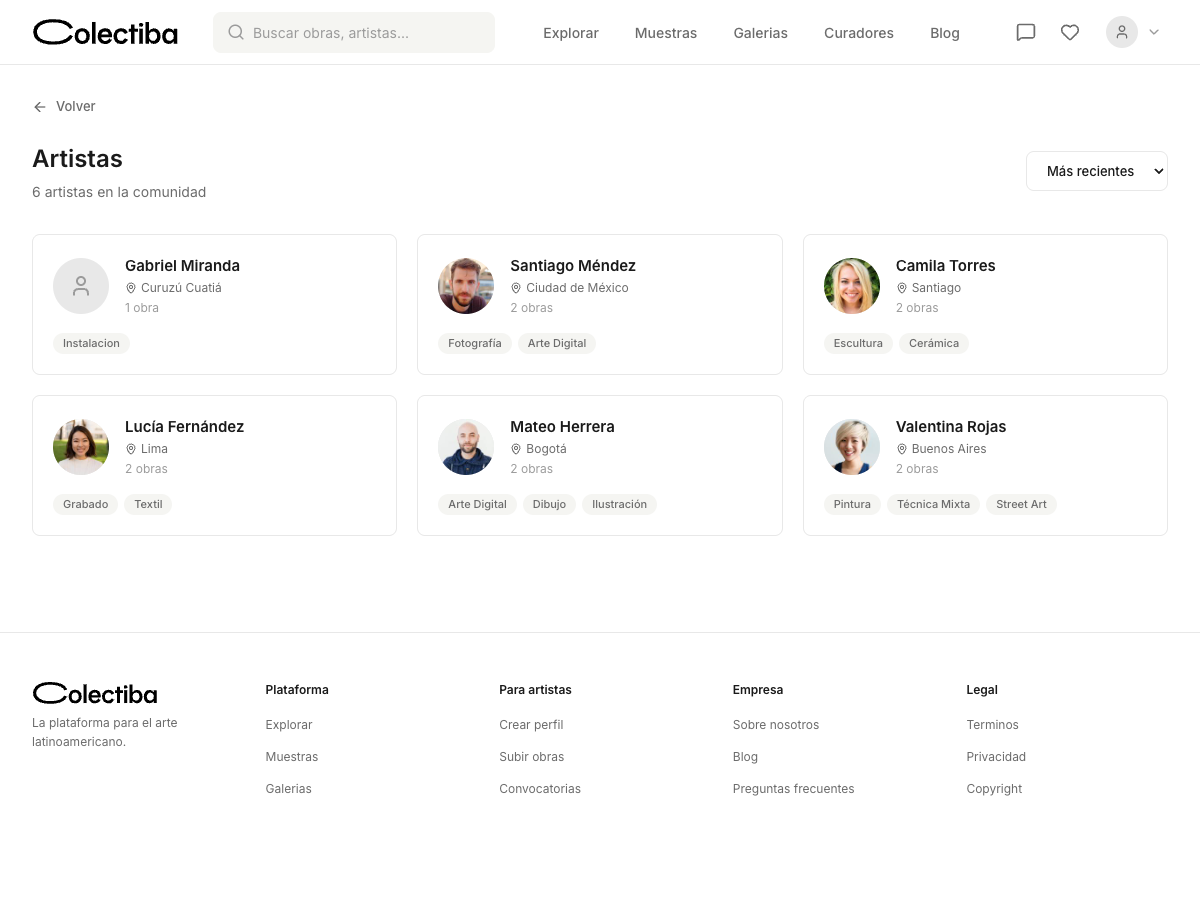Open Camila Torres' profile photo
The height and width of the screenshot is (900, 1200).
pos(852,286)
